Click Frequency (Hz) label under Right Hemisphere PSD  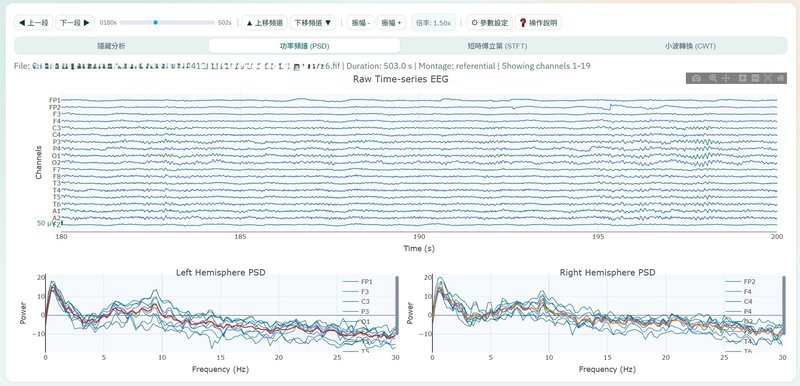(x=607, y=369)
